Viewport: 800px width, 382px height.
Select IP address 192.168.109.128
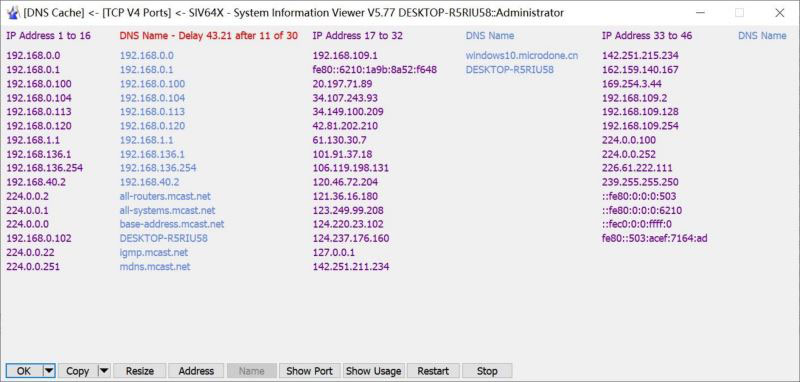pos(640,112)
